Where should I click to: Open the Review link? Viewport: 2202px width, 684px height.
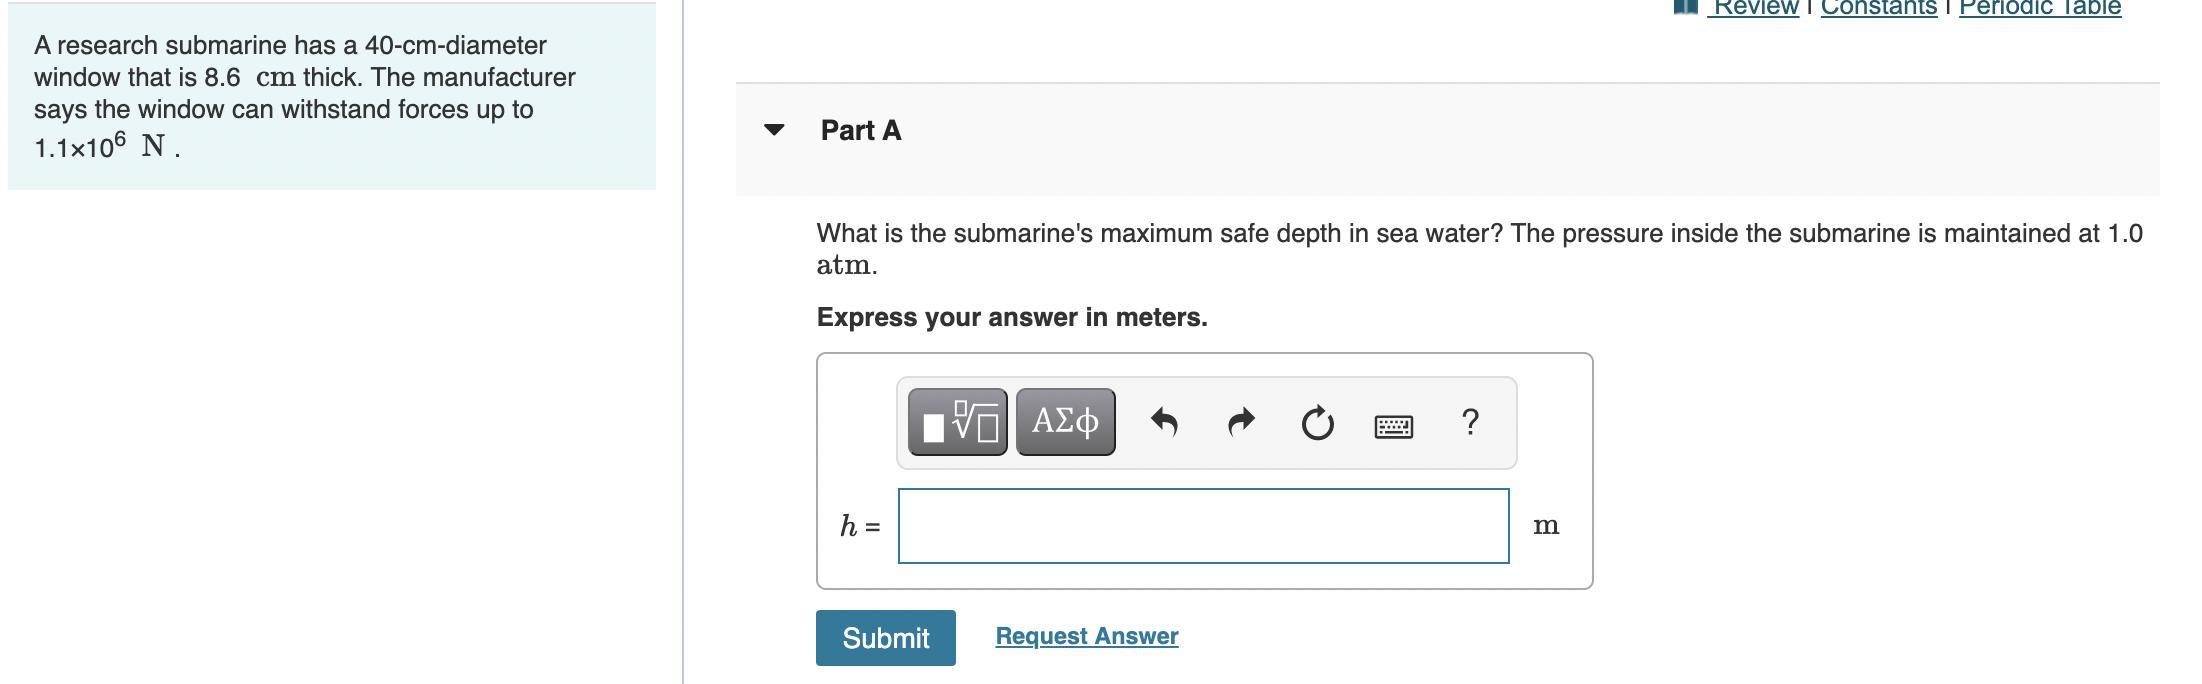(x=1756, y=8)
